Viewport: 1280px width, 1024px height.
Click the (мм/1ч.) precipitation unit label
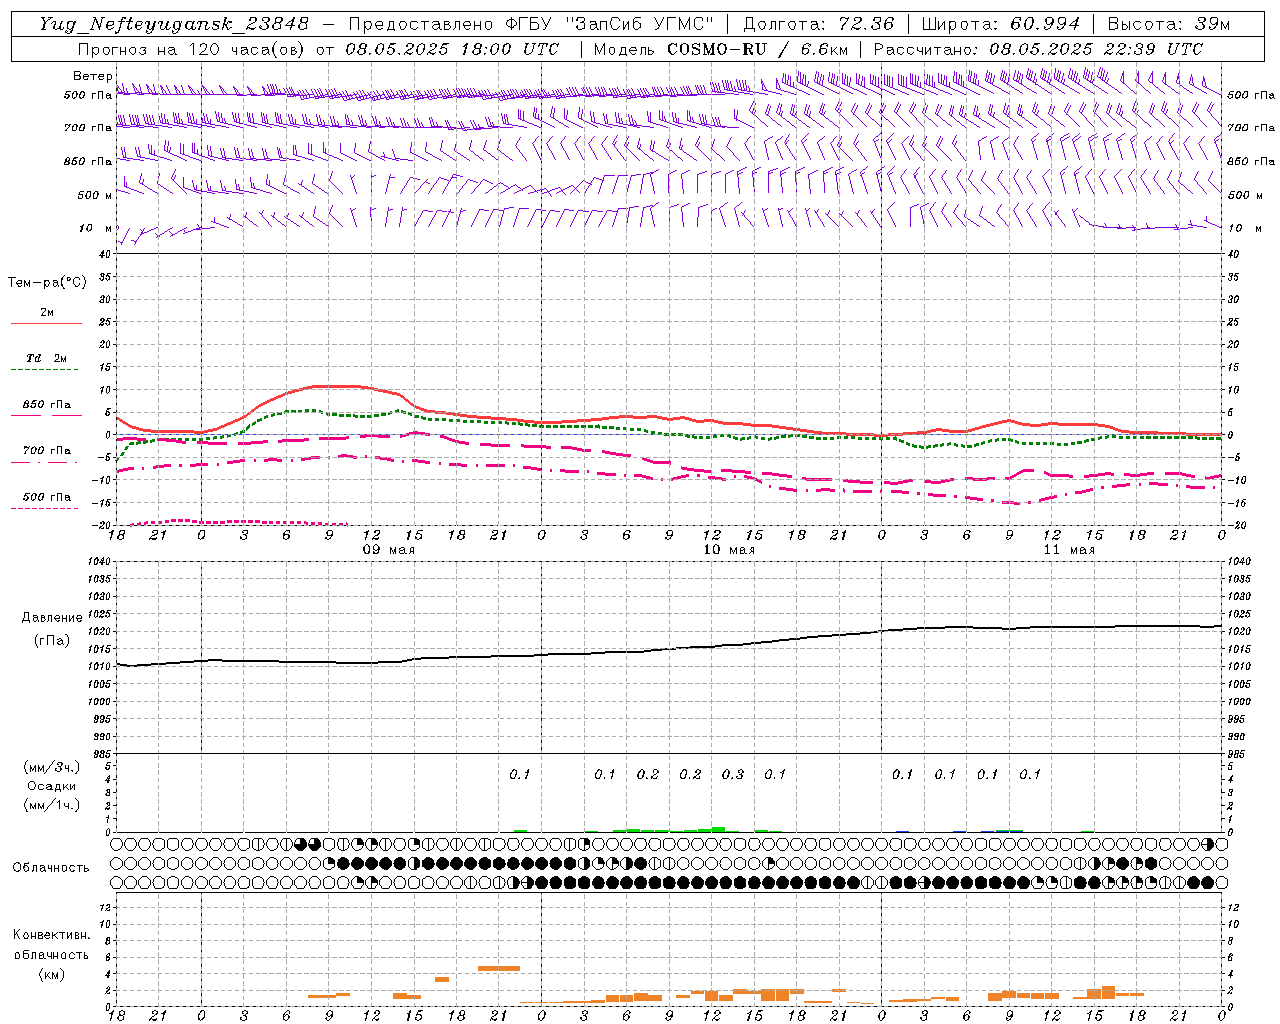pyautogui.click(x=52, y=805)
